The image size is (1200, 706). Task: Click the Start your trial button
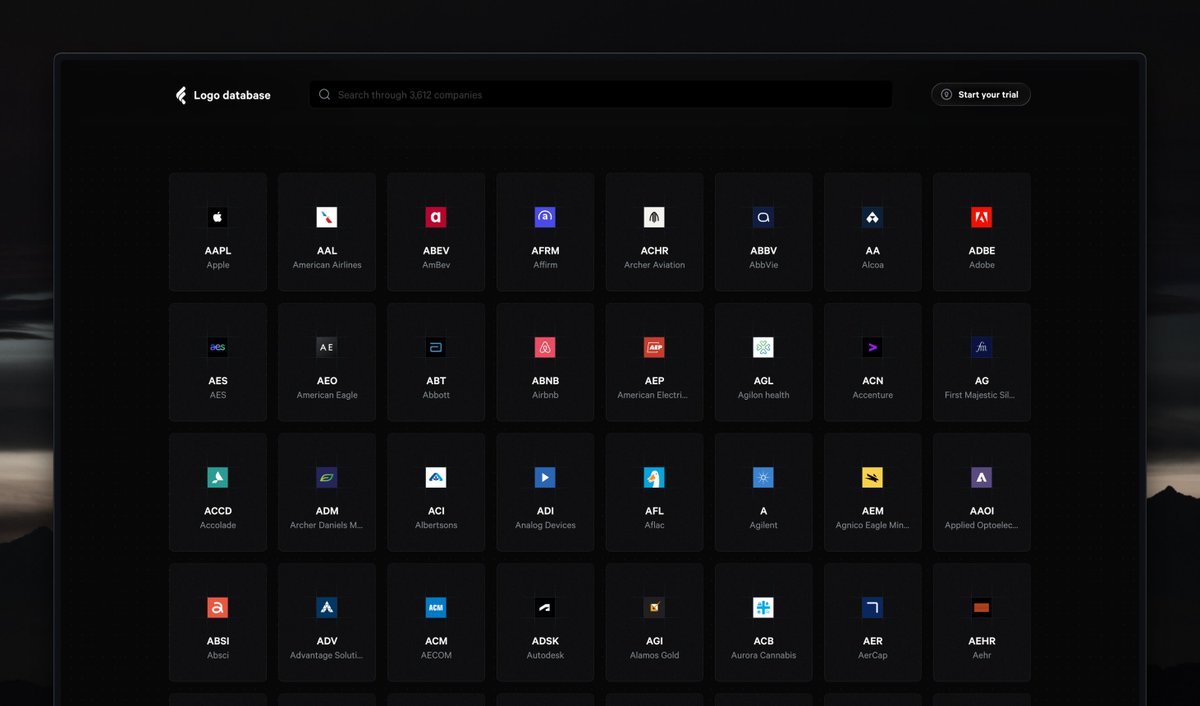(x=980, y=95)
